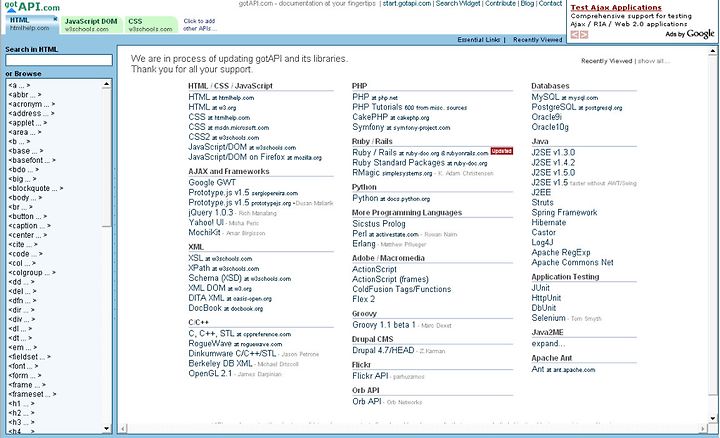Open the Google GWT API
This screenshot has height=438, width=720.
212,182
